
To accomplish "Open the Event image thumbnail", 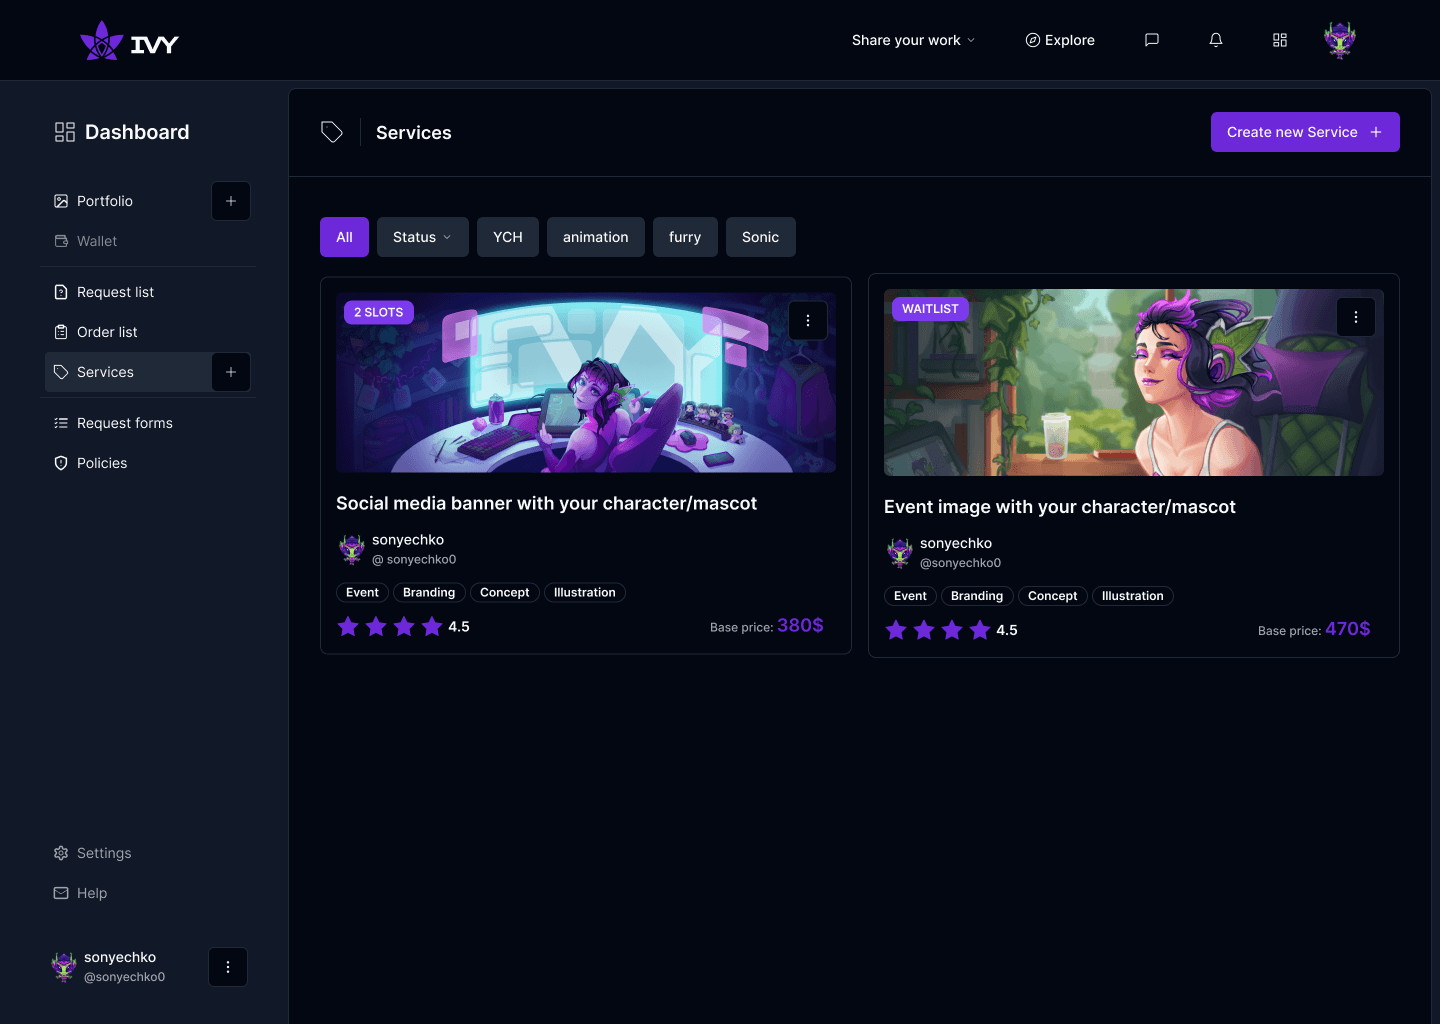I will coord(1134,382).
